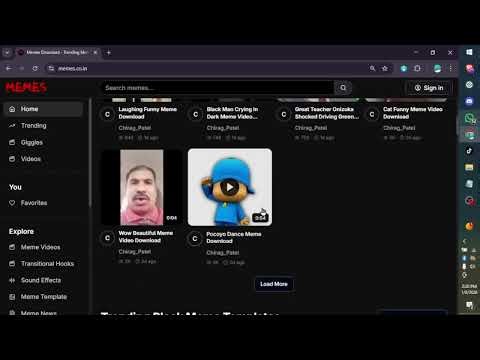Viewport: 480px width, 360px height.
Task: Open the Trending sidebar item
Action: click(43, 126)
